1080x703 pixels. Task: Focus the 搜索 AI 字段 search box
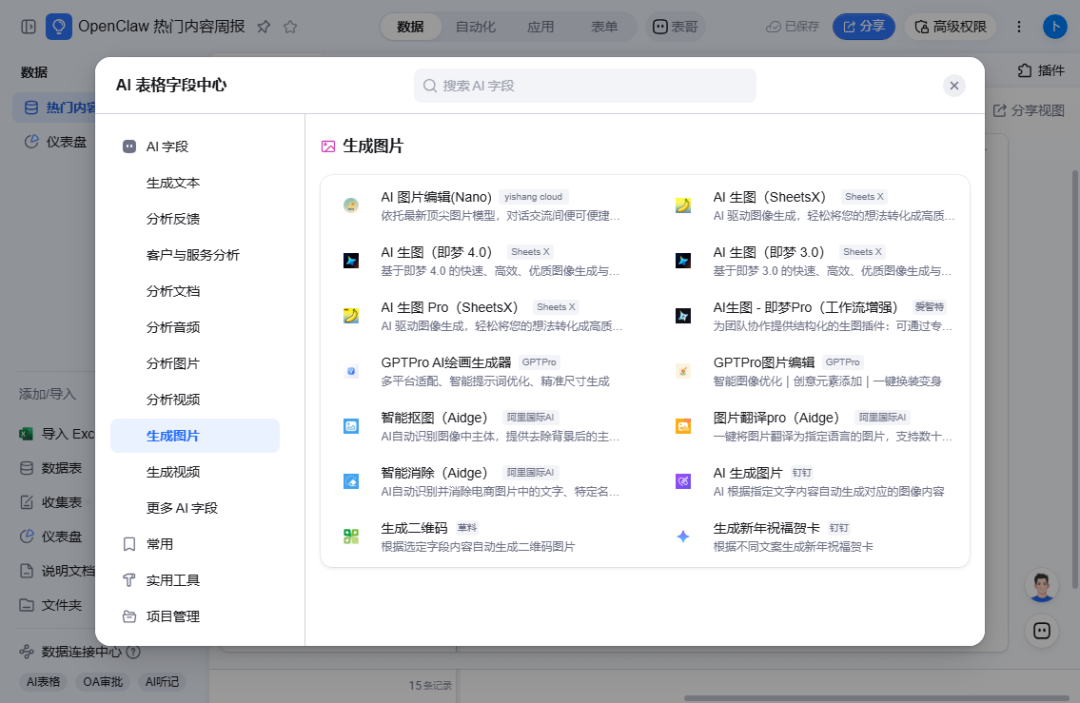click(585, 85)
